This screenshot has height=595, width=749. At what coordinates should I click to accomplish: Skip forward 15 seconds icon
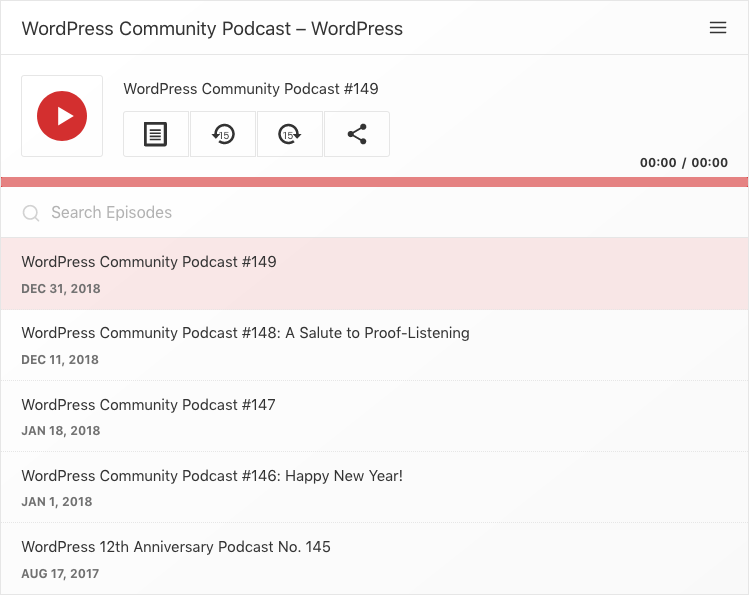pyautogui.click(x=290, y=134)
